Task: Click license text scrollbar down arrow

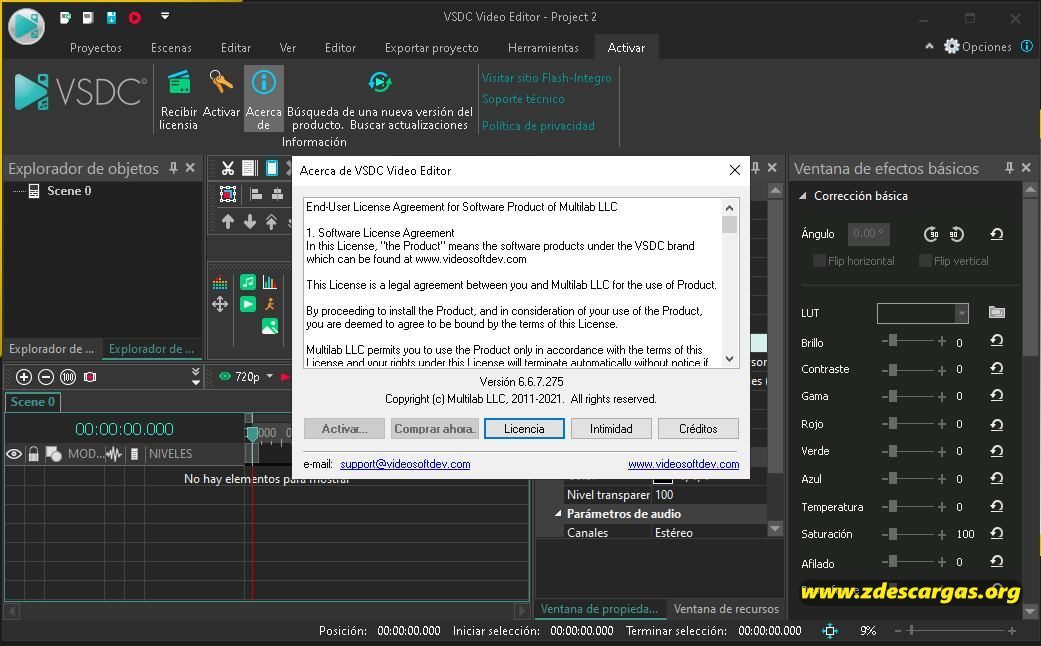Action: click(729, 359)
